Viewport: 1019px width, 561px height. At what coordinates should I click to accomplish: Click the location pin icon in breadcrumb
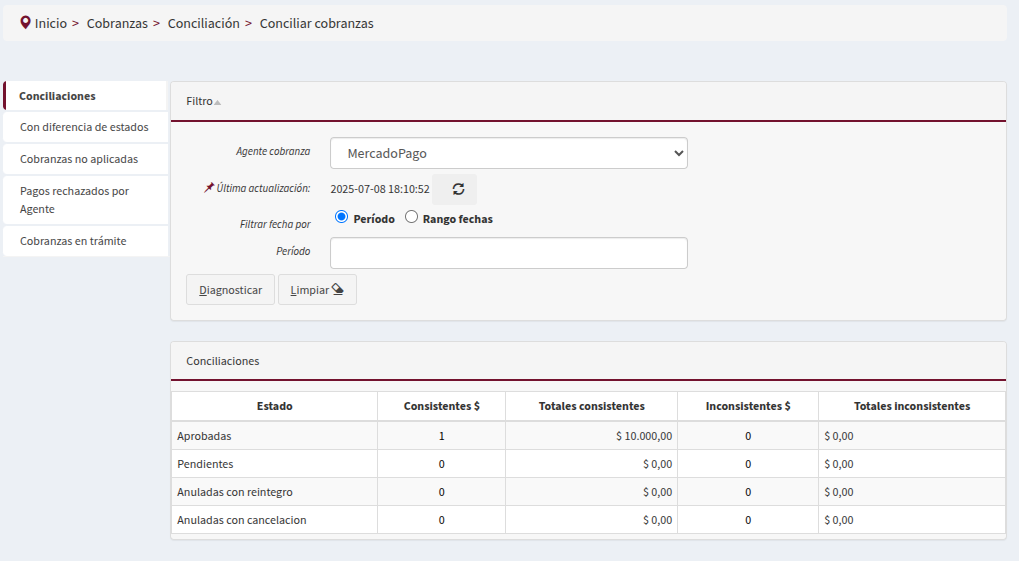pos(25,22)
